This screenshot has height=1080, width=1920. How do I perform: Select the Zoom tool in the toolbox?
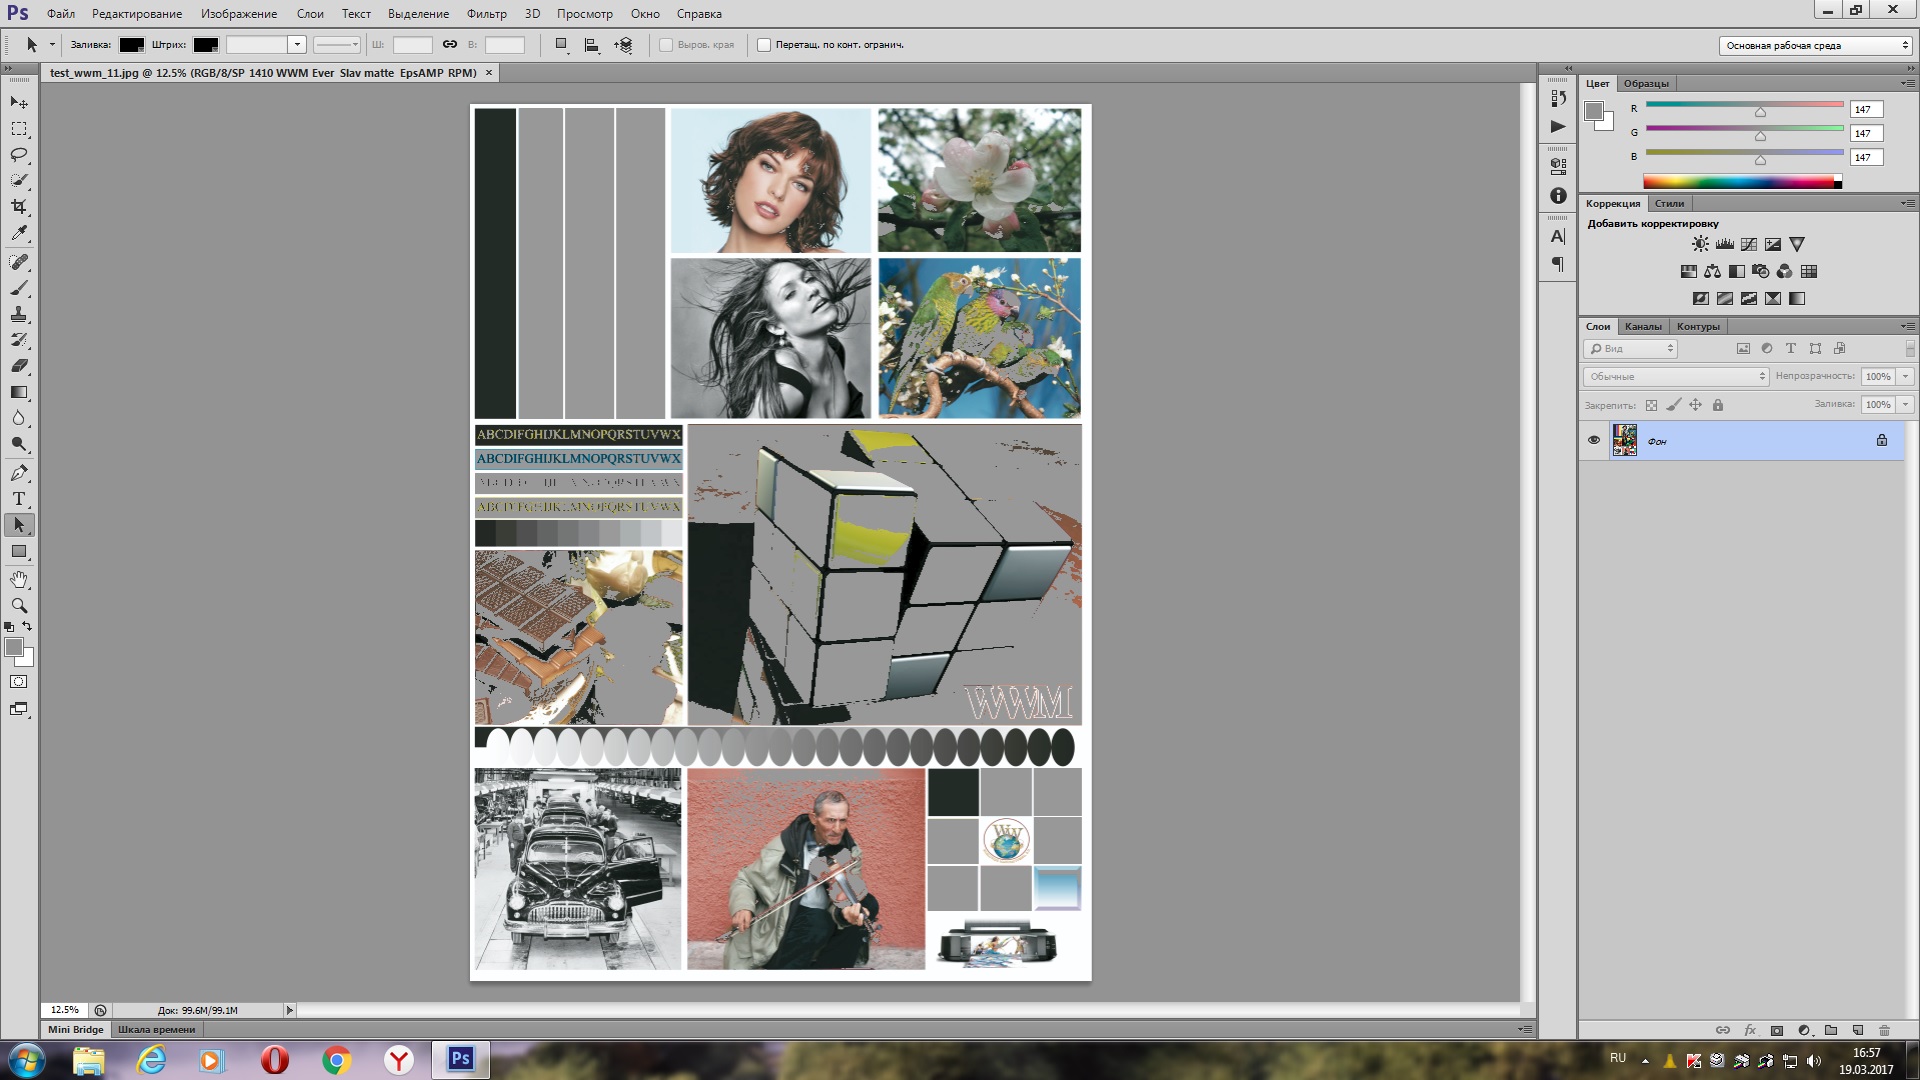[19, 606]
